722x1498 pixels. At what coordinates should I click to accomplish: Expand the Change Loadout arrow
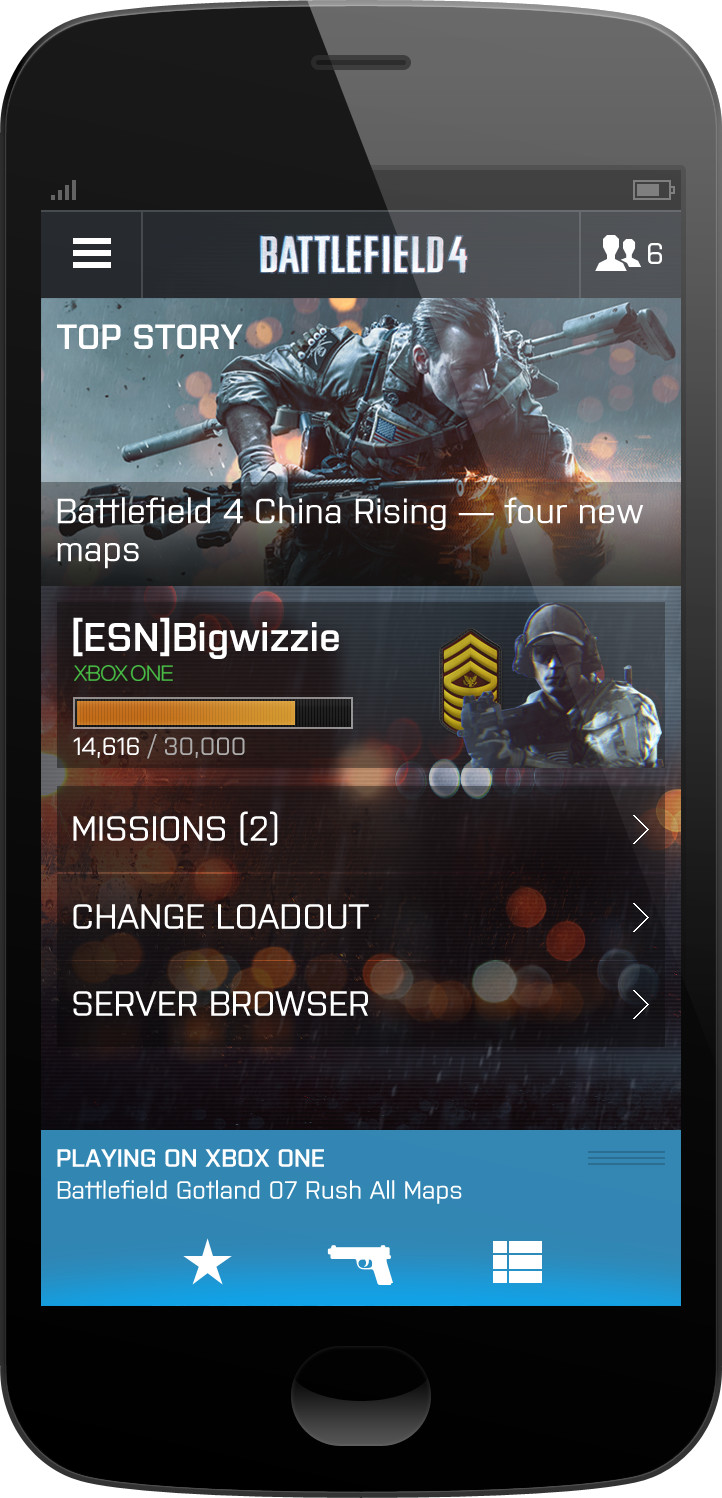pos(641,917)
